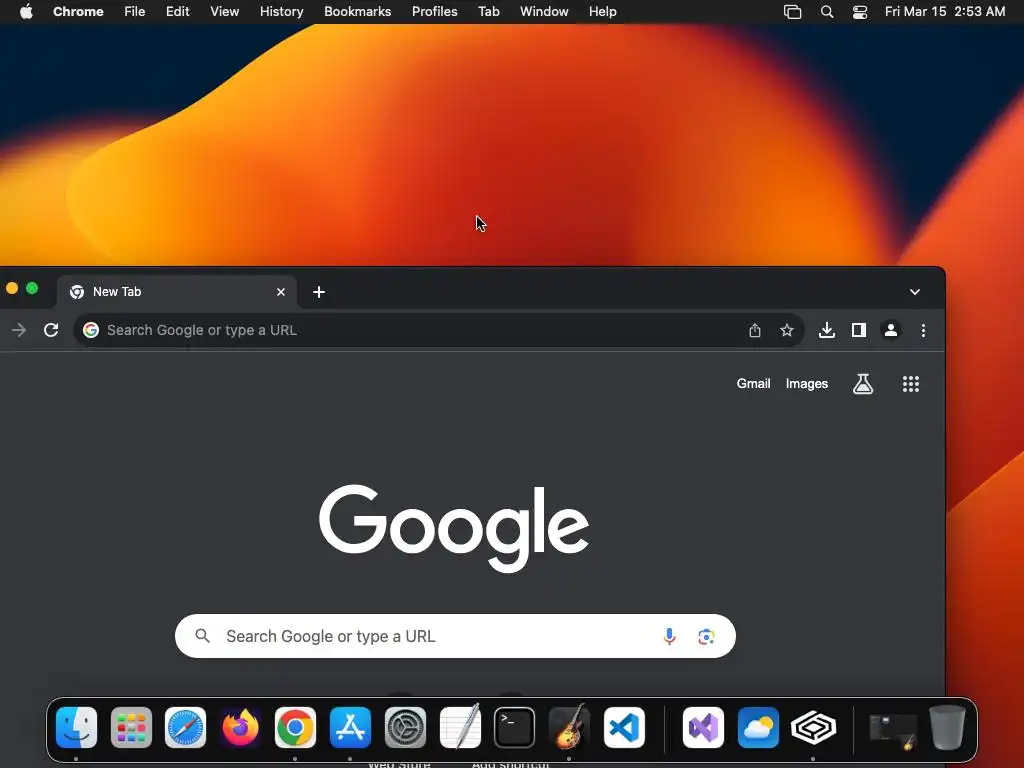Open Spotlight search in the menu bar
This screenshot has width=1024, height=768.
[827, 12]
